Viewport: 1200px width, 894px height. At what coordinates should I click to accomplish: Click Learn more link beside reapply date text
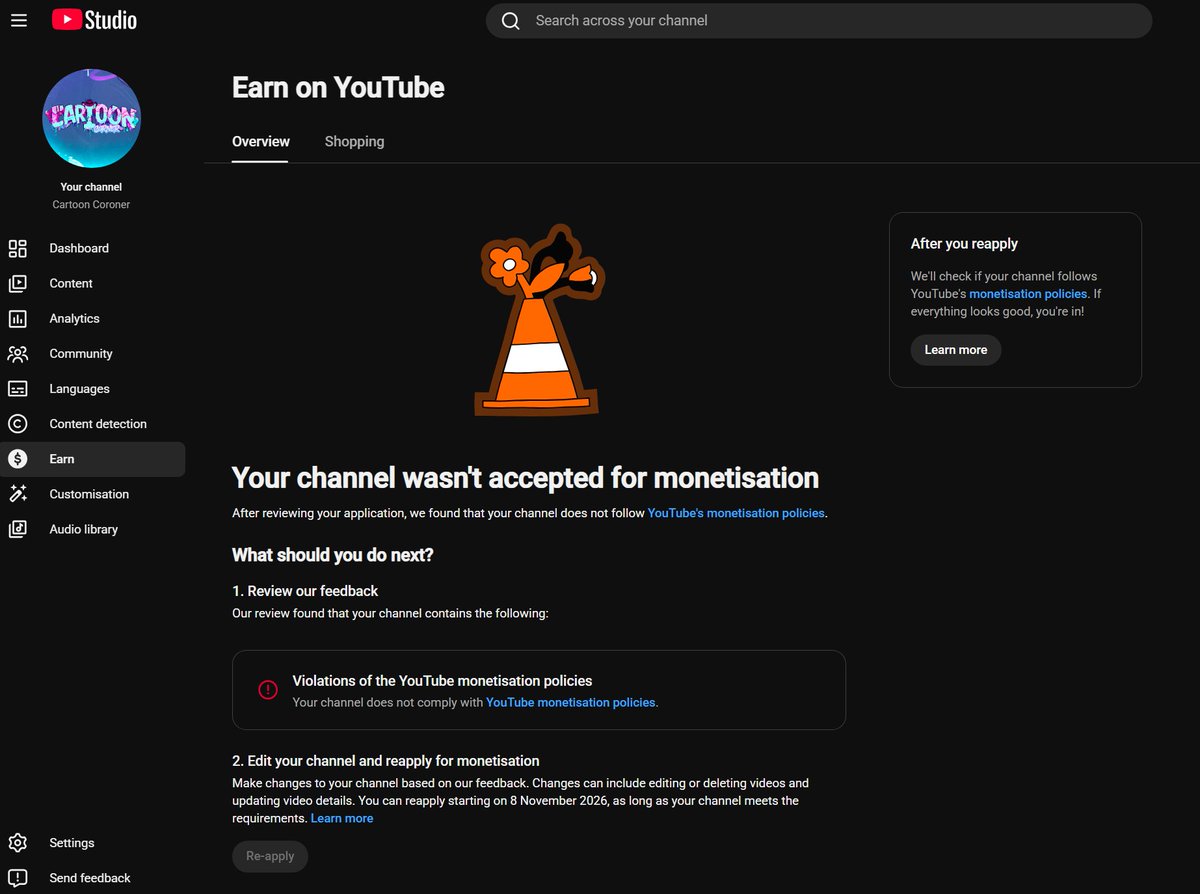coord(342,819)
